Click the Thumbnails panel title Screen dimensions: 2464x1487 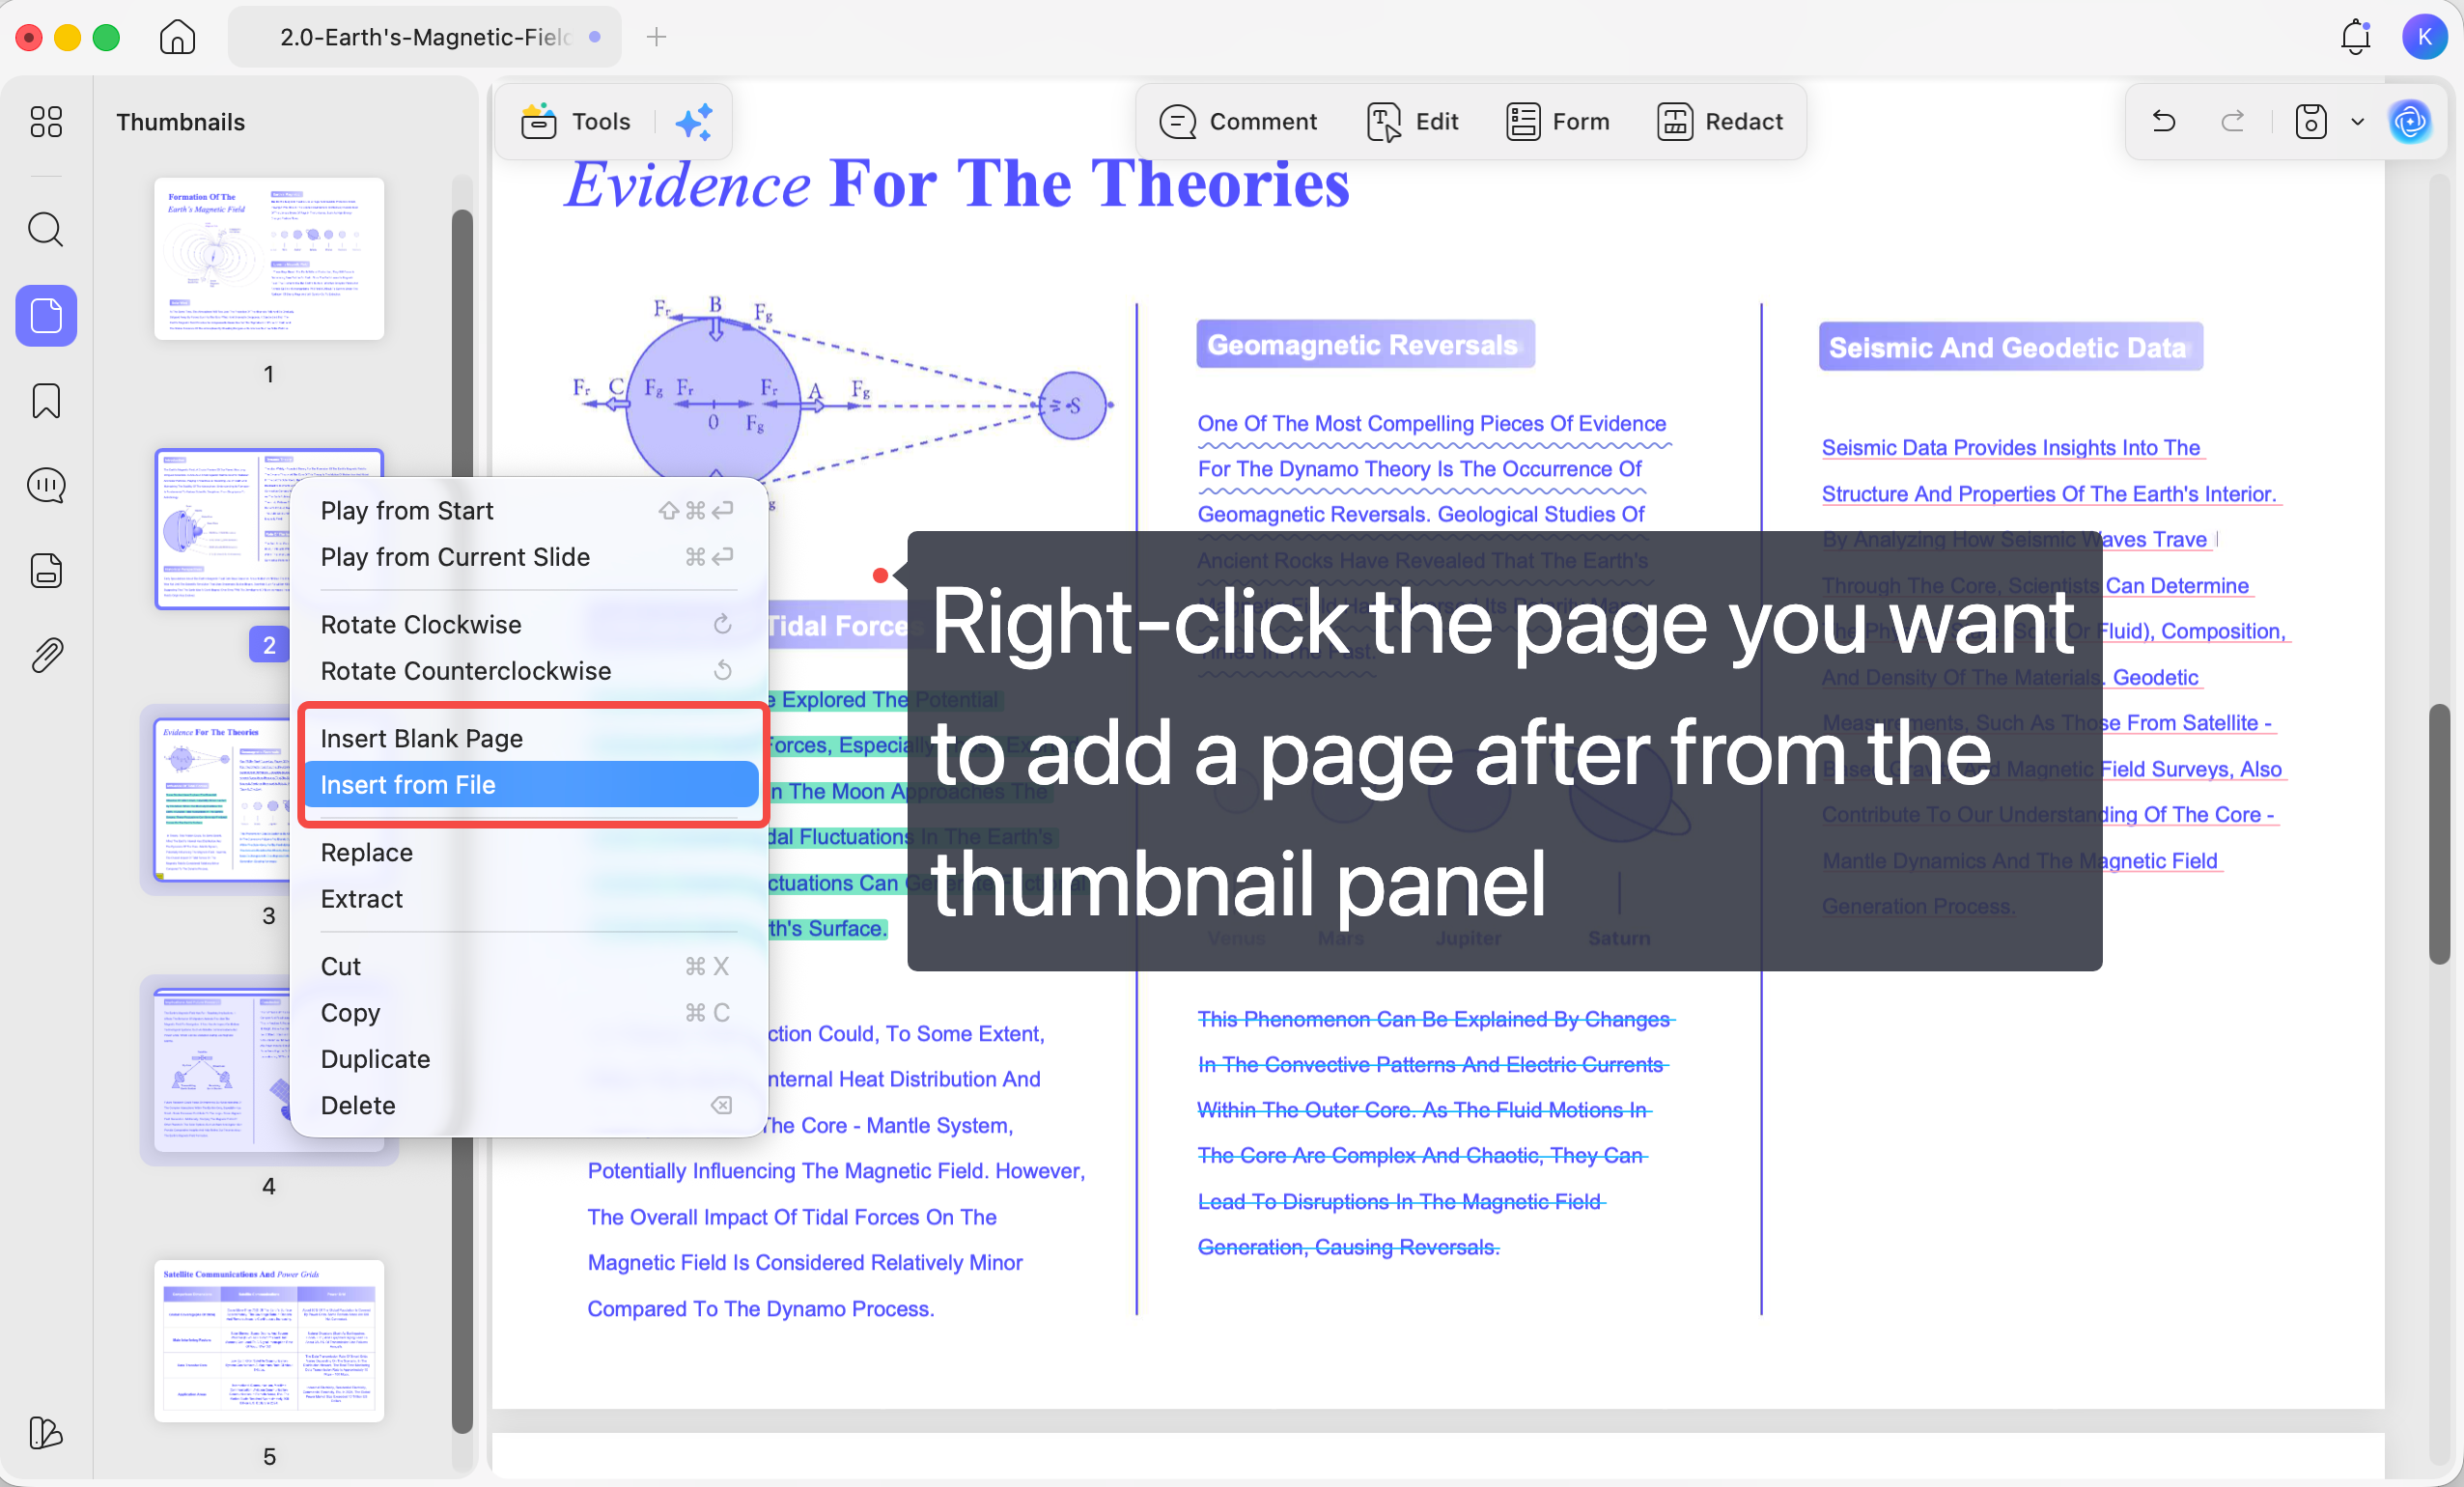tap(180, 122)
